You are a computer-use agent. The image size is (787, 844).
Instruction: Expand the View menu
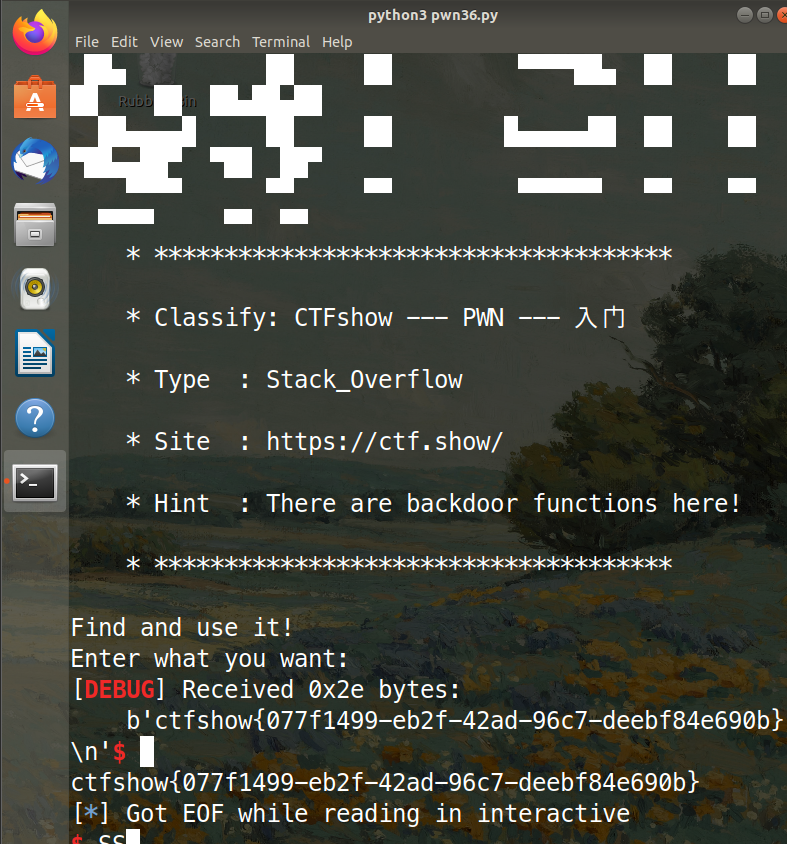166,42
